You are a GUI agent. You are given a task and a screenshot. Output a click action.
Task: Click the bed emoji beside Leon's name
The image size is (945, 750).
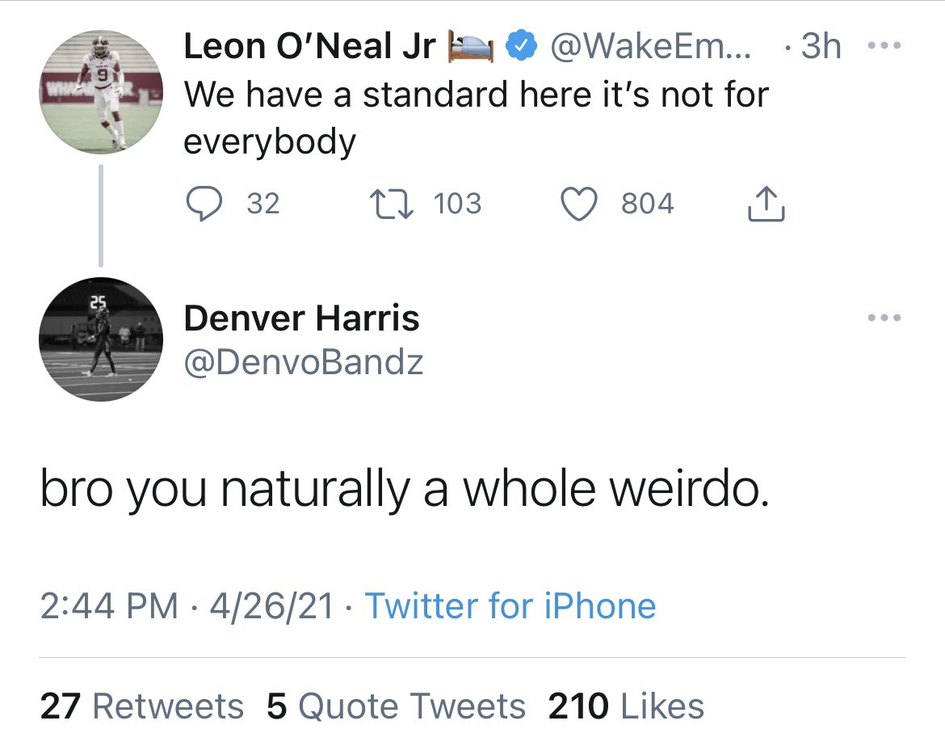[470, 46]
